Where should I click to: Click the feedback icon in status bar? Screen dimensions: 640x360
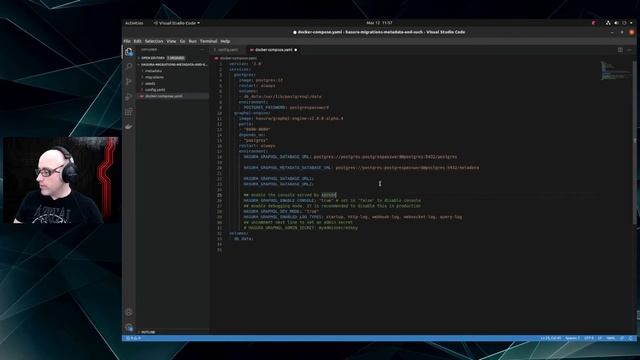point(622,338)
